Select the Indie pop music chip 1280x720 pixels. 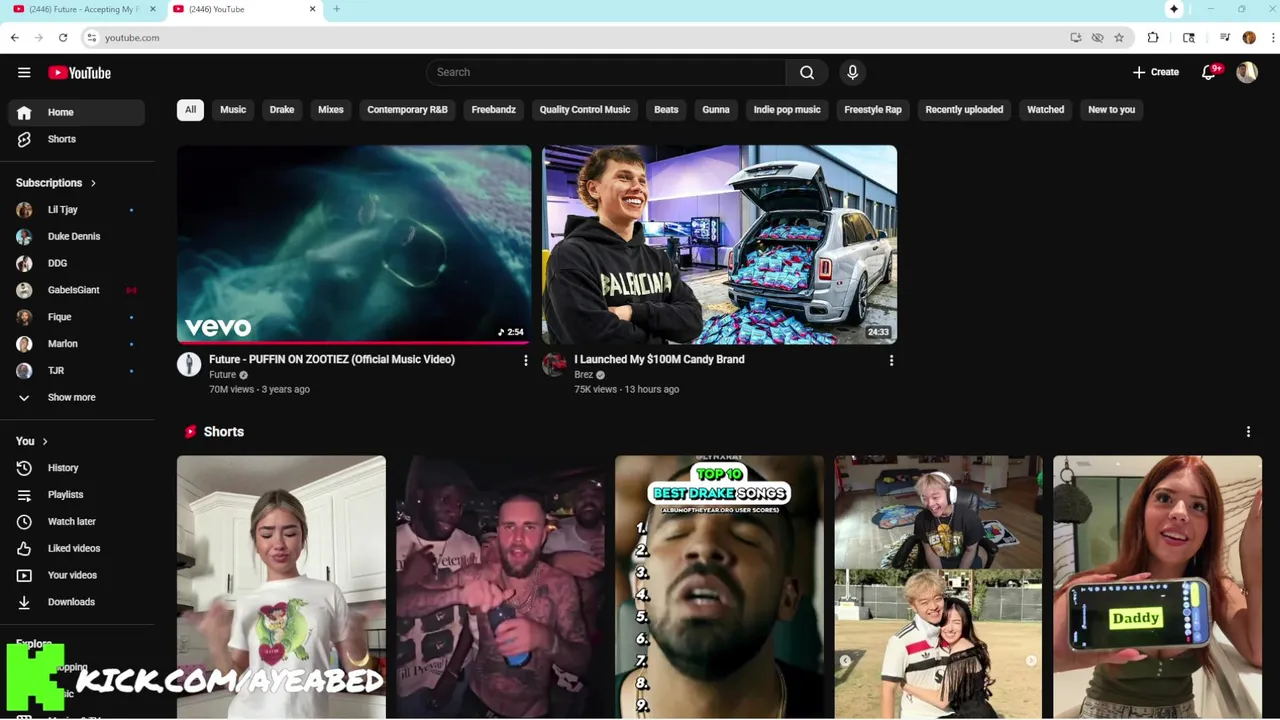pyautogui.click(x=787, y=110)
